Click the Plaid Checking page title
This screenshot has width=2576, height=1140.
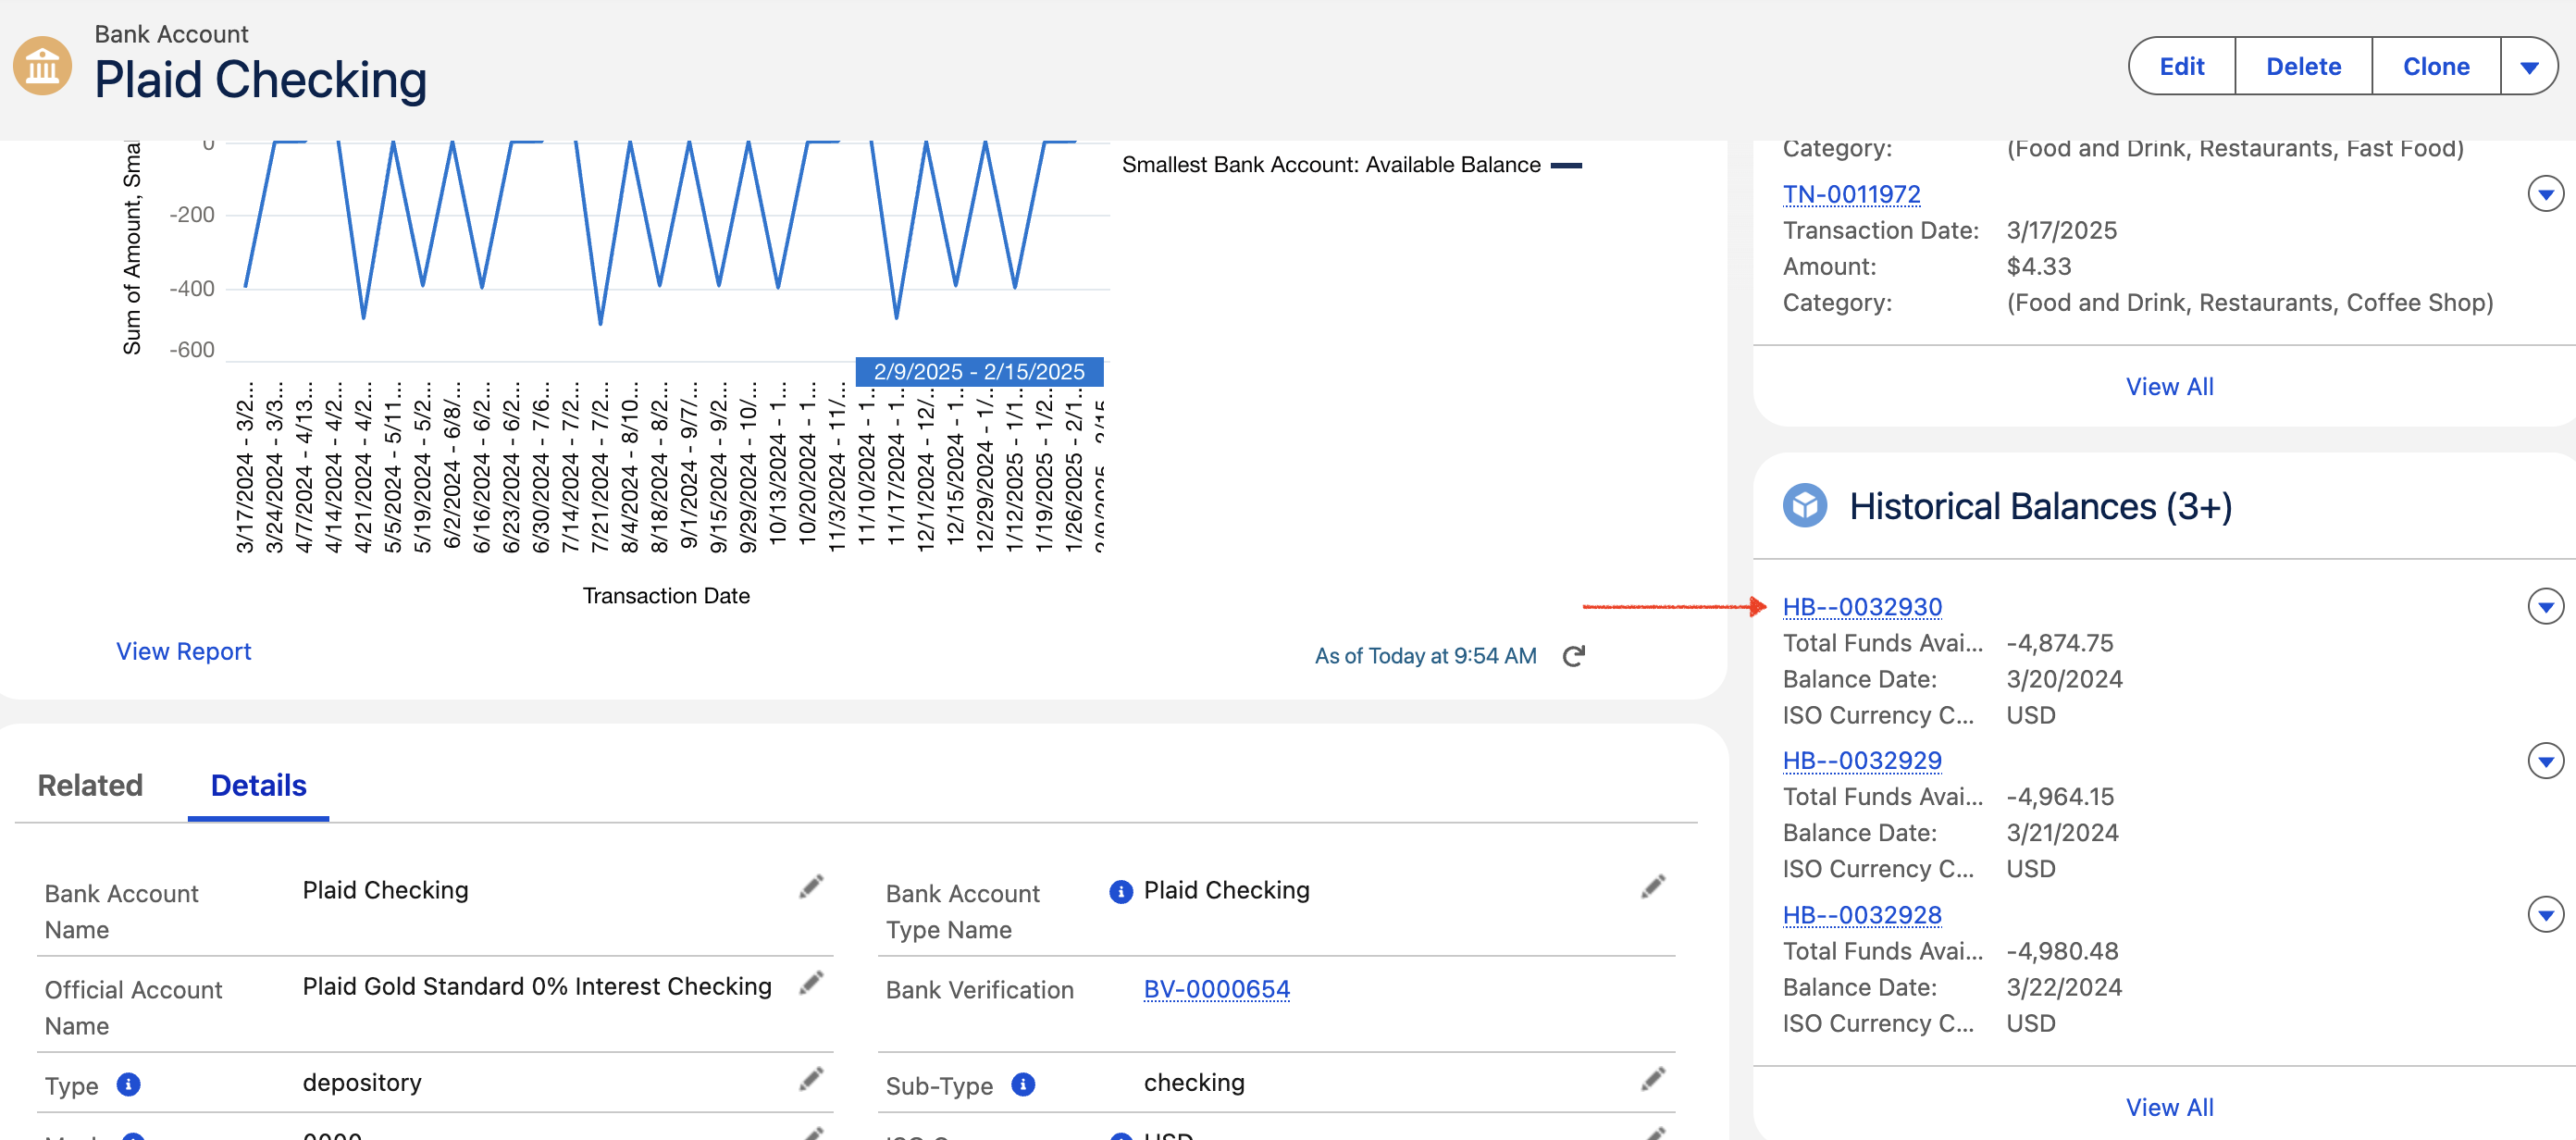(x=261, y=80)
